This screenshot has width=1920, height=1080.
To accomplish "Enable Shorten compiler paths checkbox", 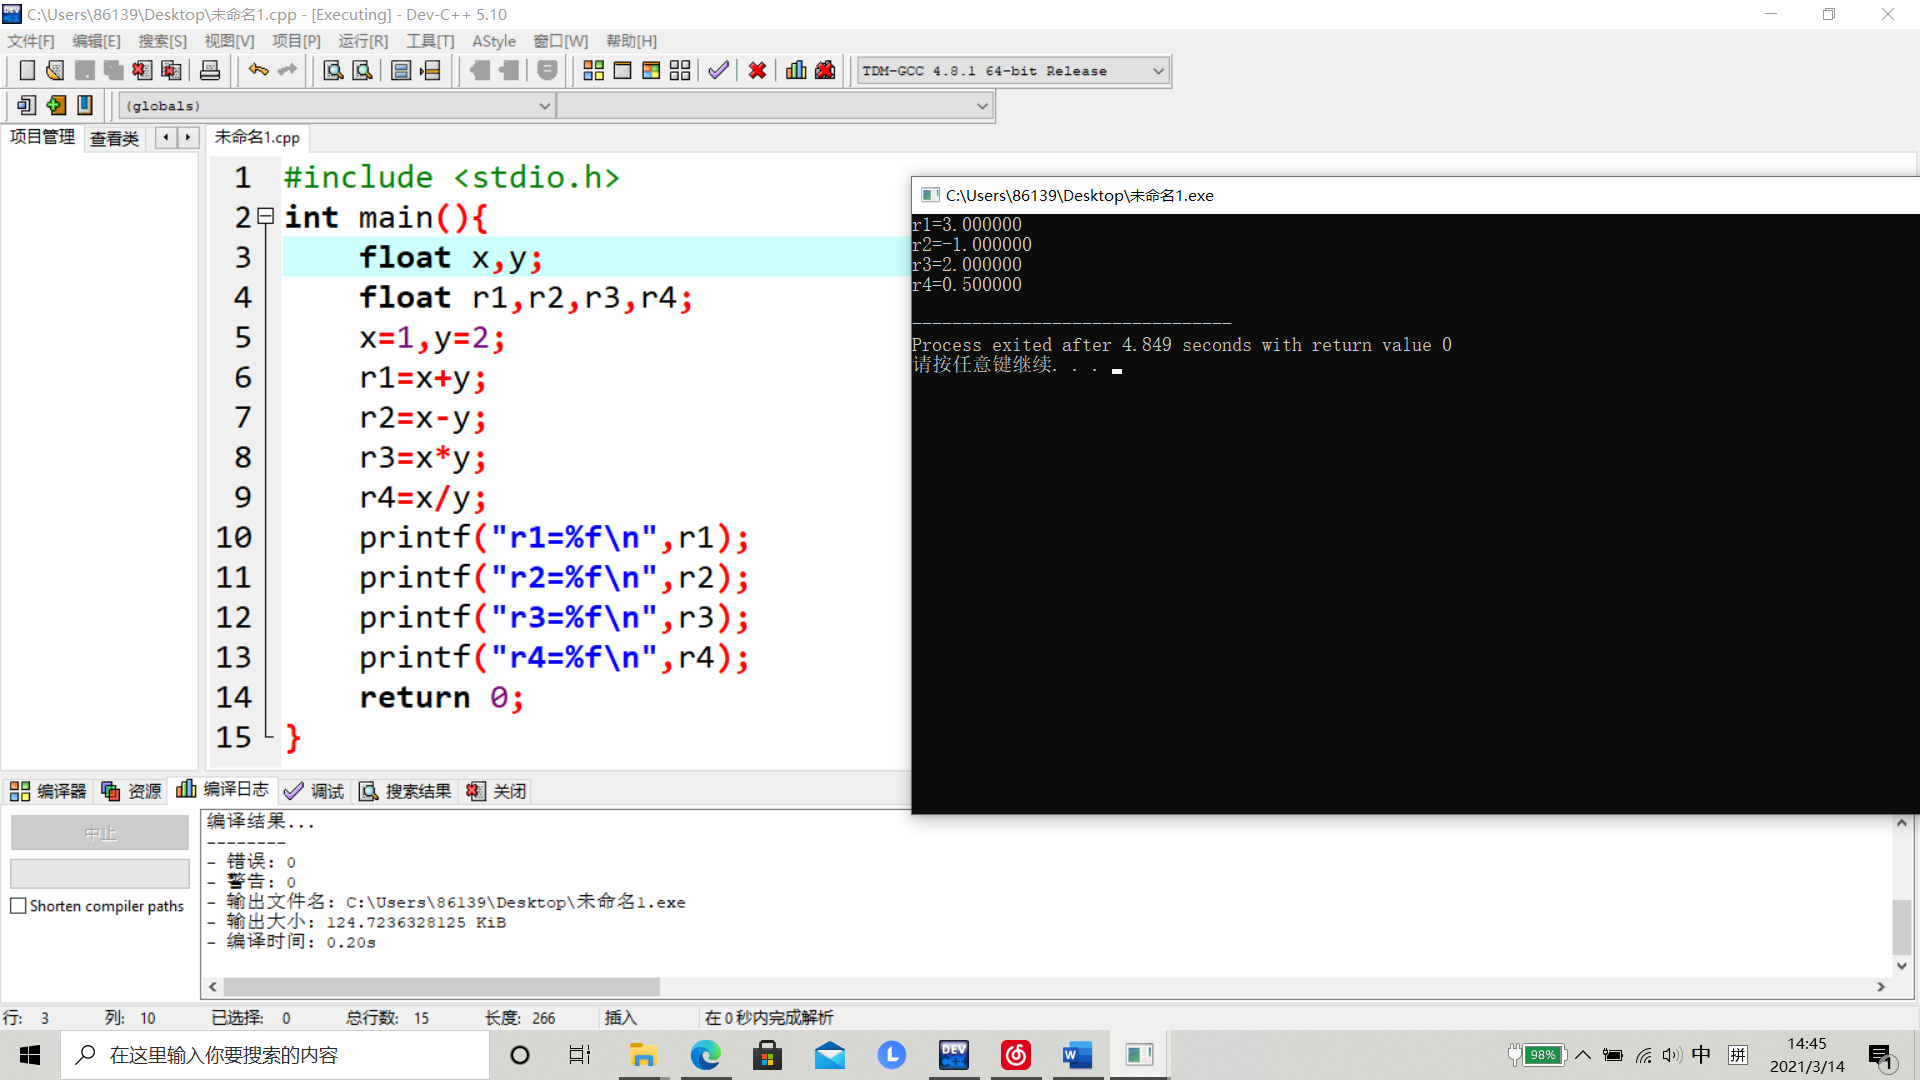I will [18, 906].
